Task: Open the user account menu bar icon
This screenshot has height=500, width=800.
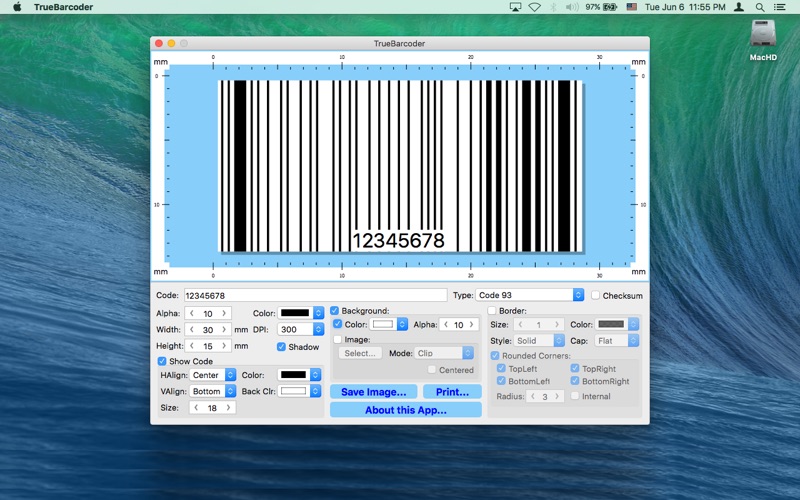Action: [x=738, y=7]
